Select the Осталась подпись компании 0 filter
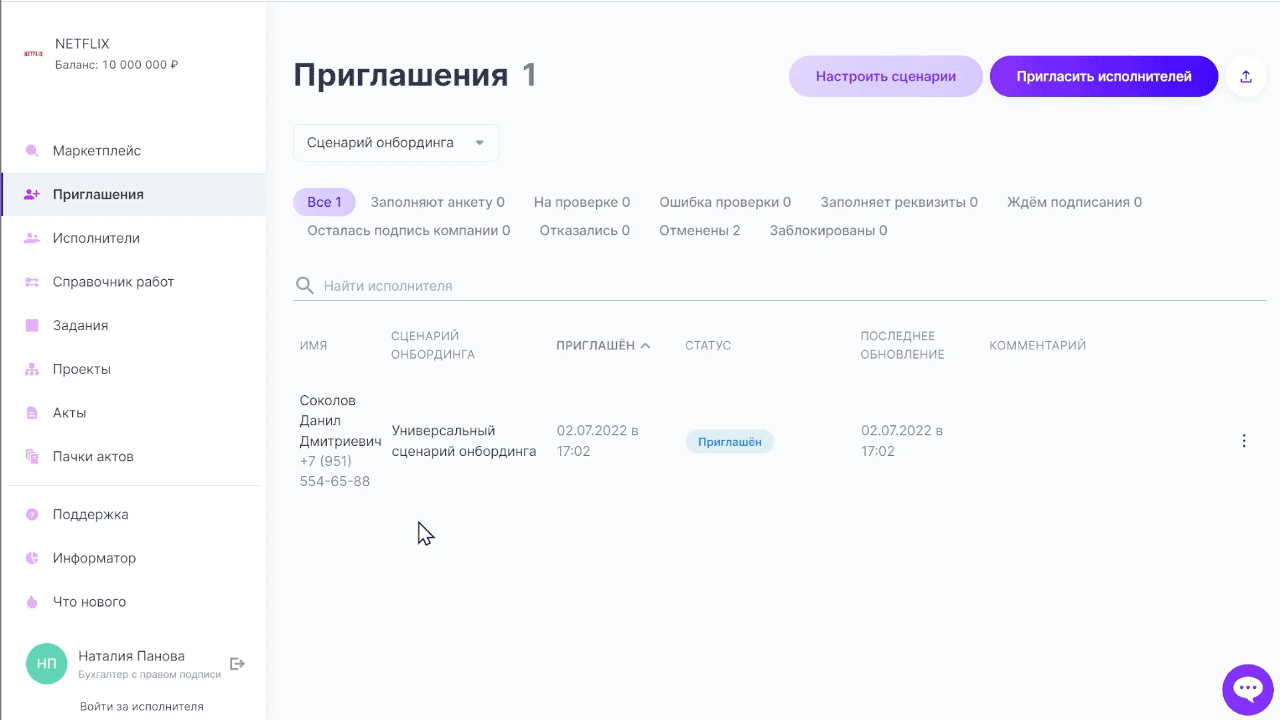1280x720 pixels. 409,230
